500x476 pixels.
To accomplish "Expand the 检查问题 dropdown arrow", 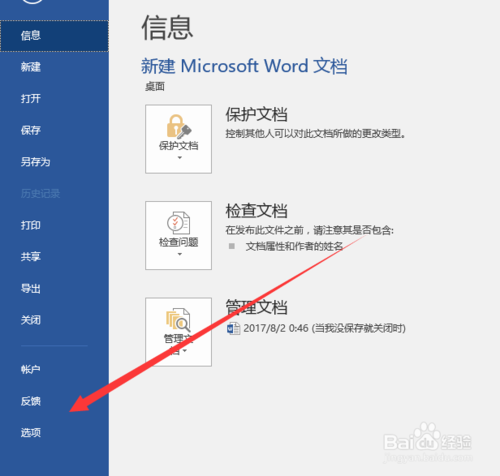I will 180,254.
